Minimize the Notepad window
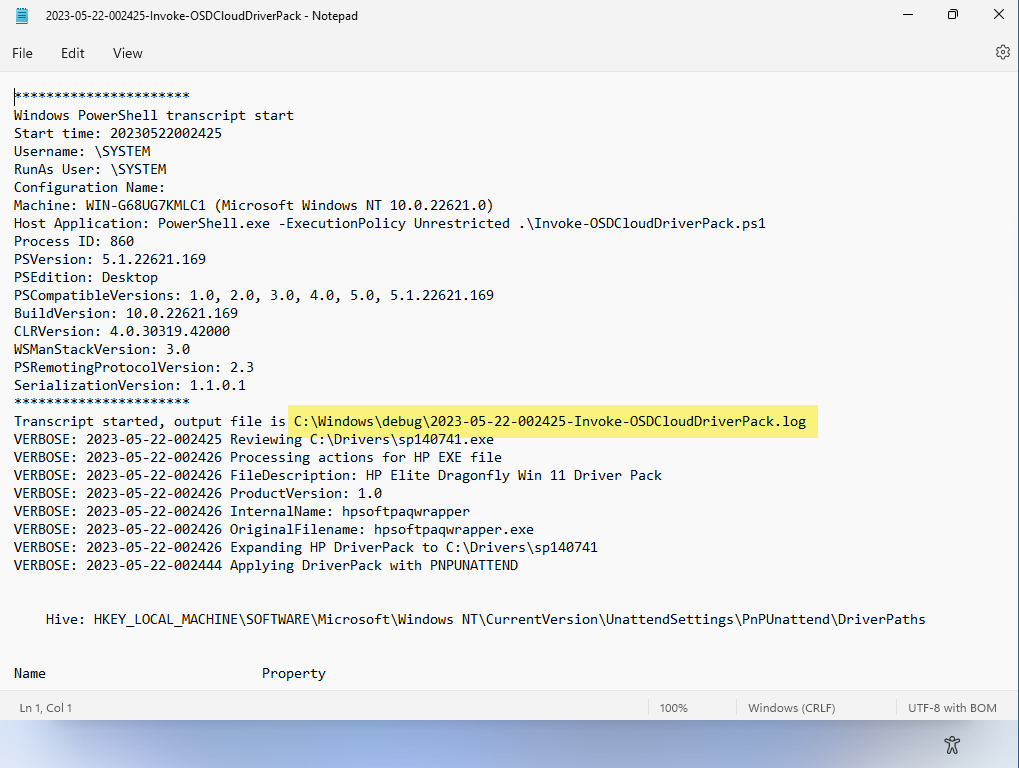The height and width of the screenshot is (768, 1019). [906, 15]
